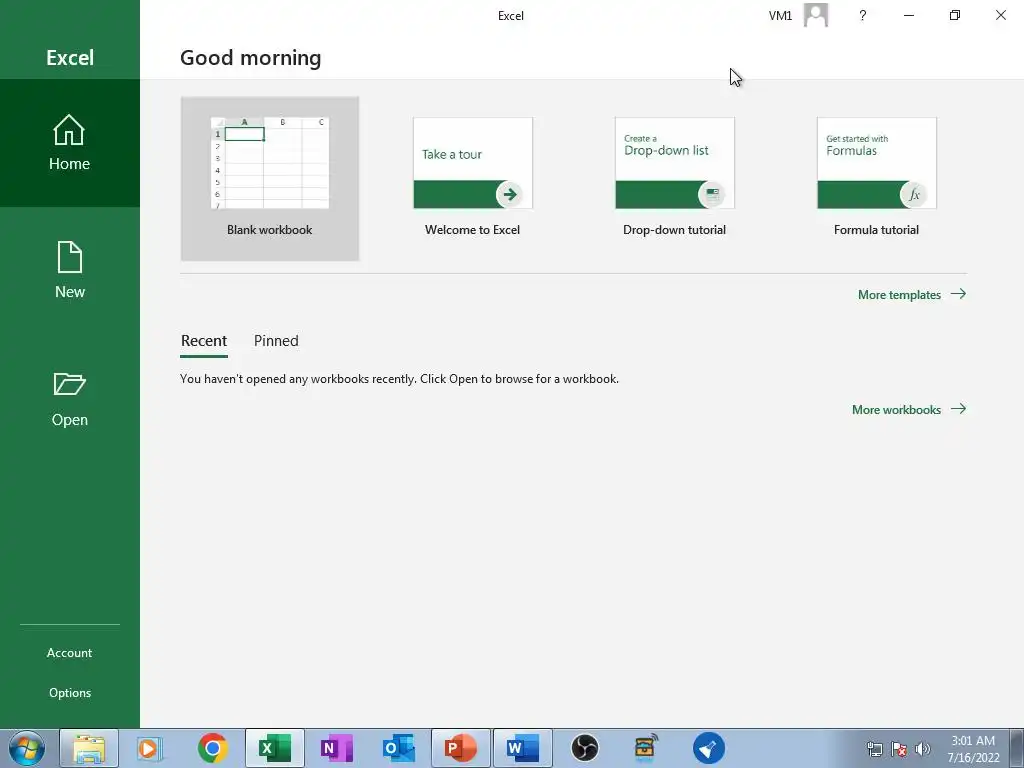Click the Show desktop strip on taskbar
The image size is (1024, 768).
[1017, 748]
